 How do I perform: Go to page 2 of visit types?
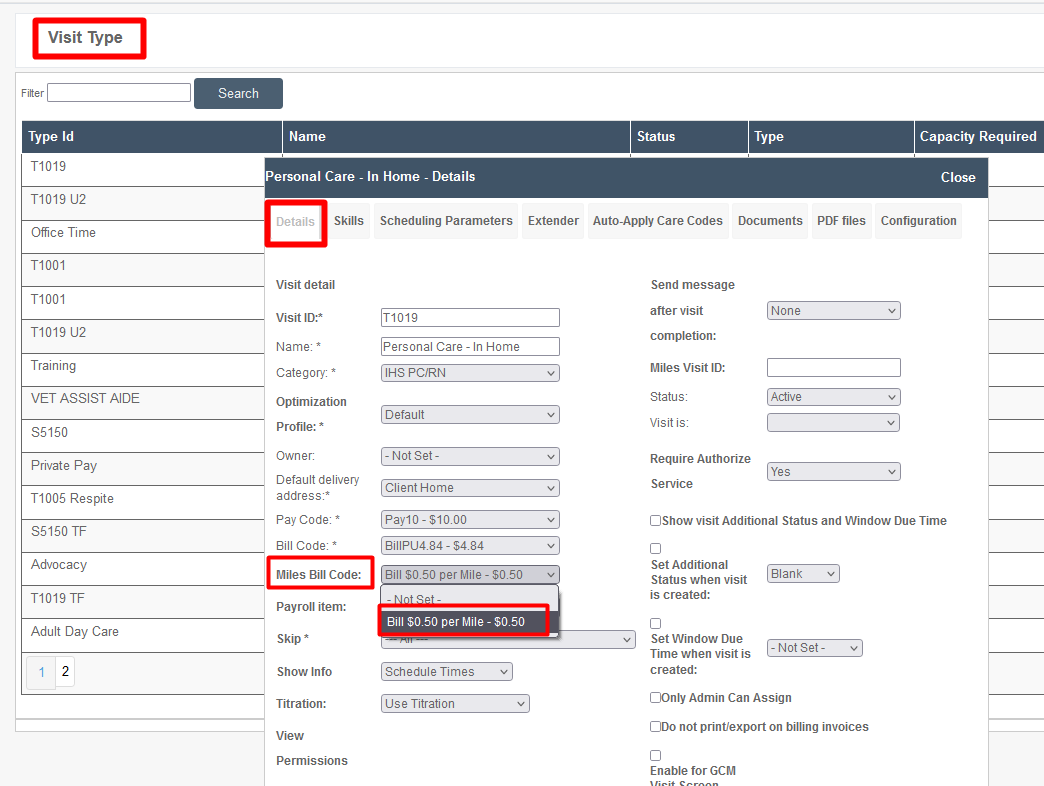pos(65,672)
